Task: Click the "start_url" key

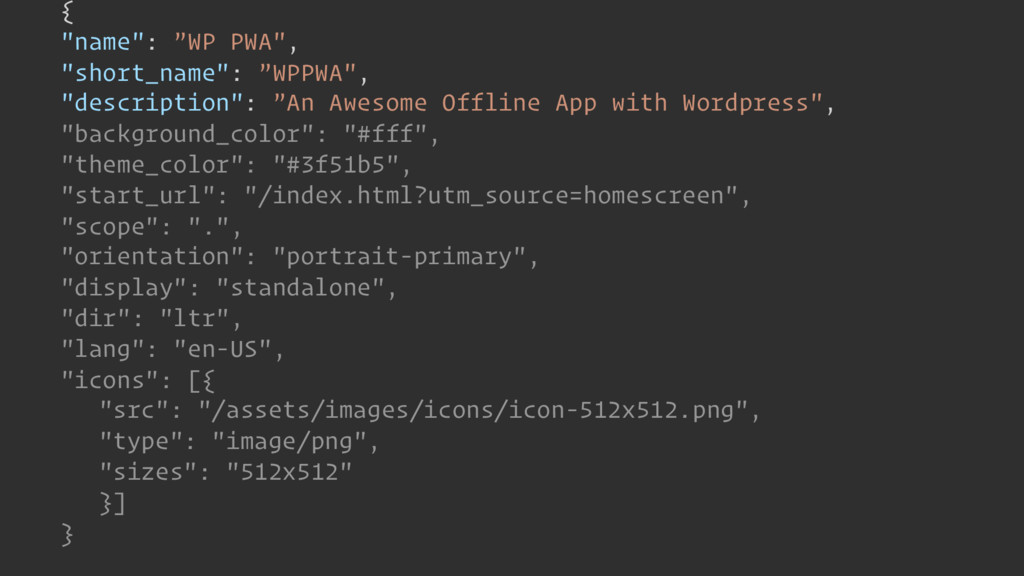Action: point(138,196)
